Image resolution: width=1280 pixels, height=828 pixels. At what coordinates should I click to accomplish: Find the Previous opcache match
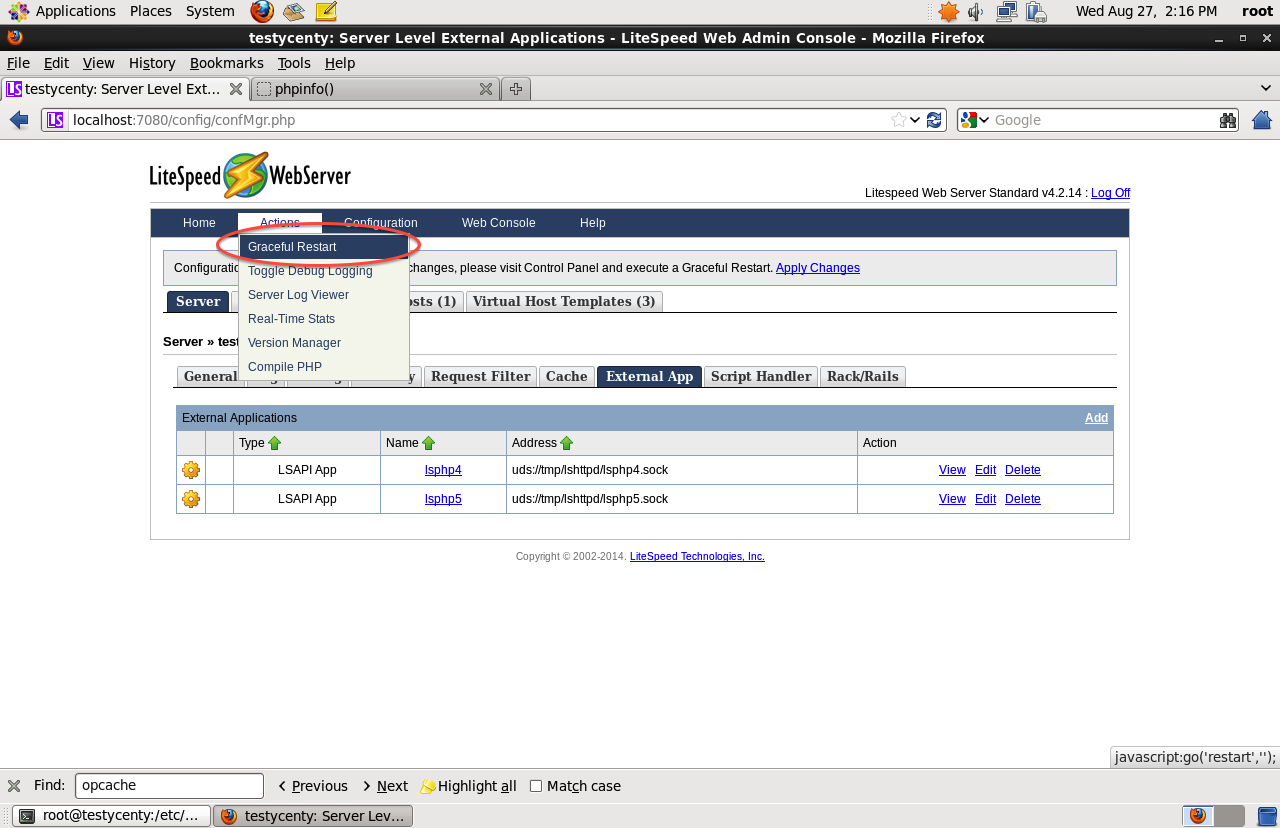point(312,786)
